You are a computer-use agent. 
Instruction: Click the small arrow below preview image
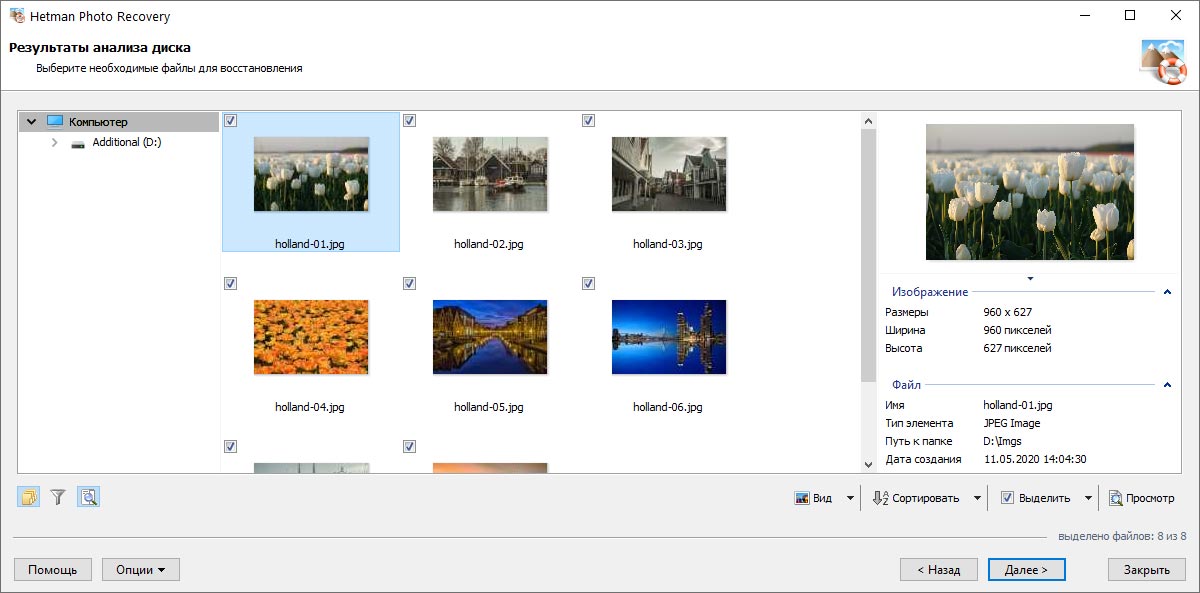point(1030,279)
